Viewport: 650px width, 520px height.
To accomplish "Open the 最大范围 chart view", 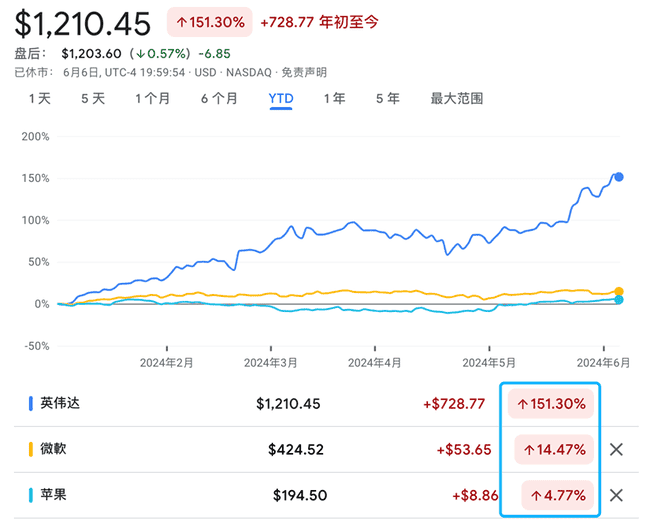I will click(457, 98).
